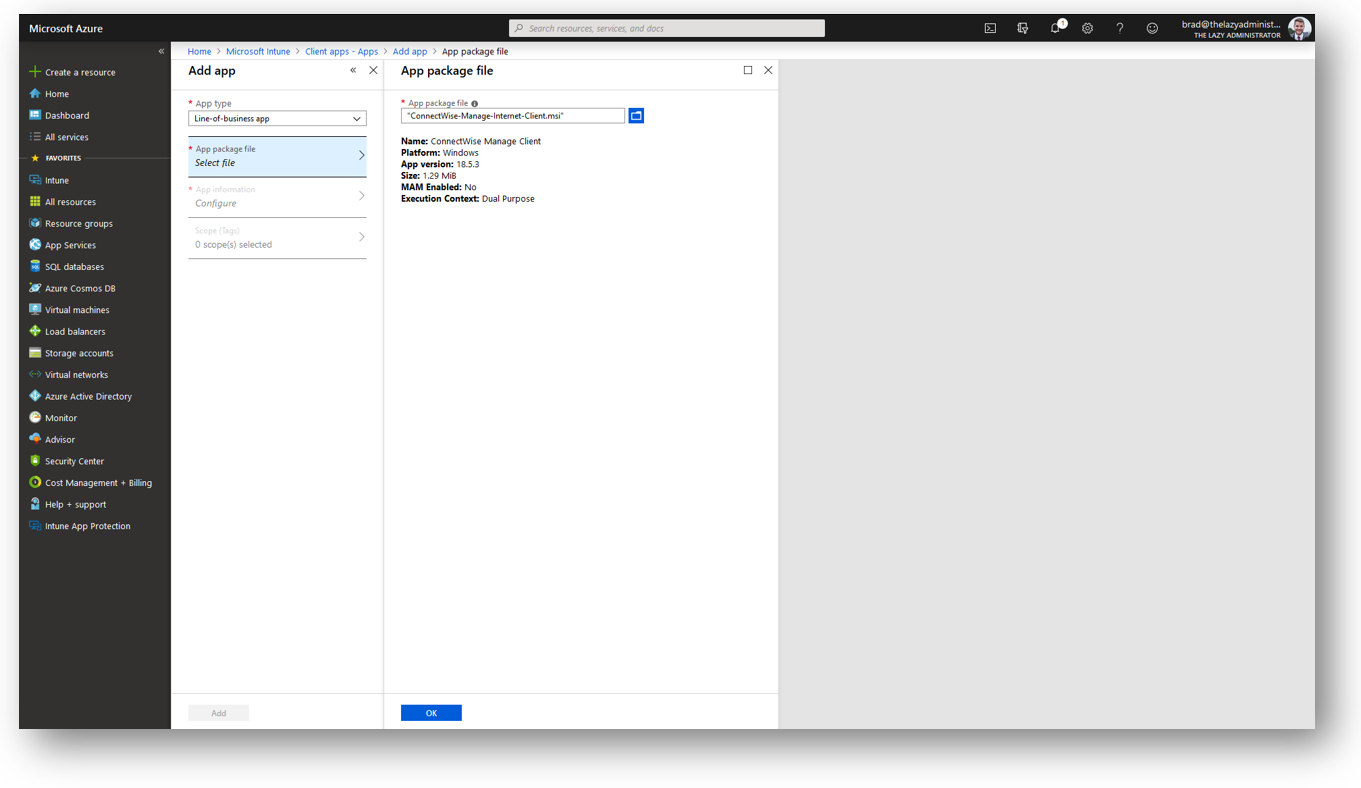Screen dimensions: 1361x788
Task: Click the Security Center shield icon
Action: click(35, 461)
